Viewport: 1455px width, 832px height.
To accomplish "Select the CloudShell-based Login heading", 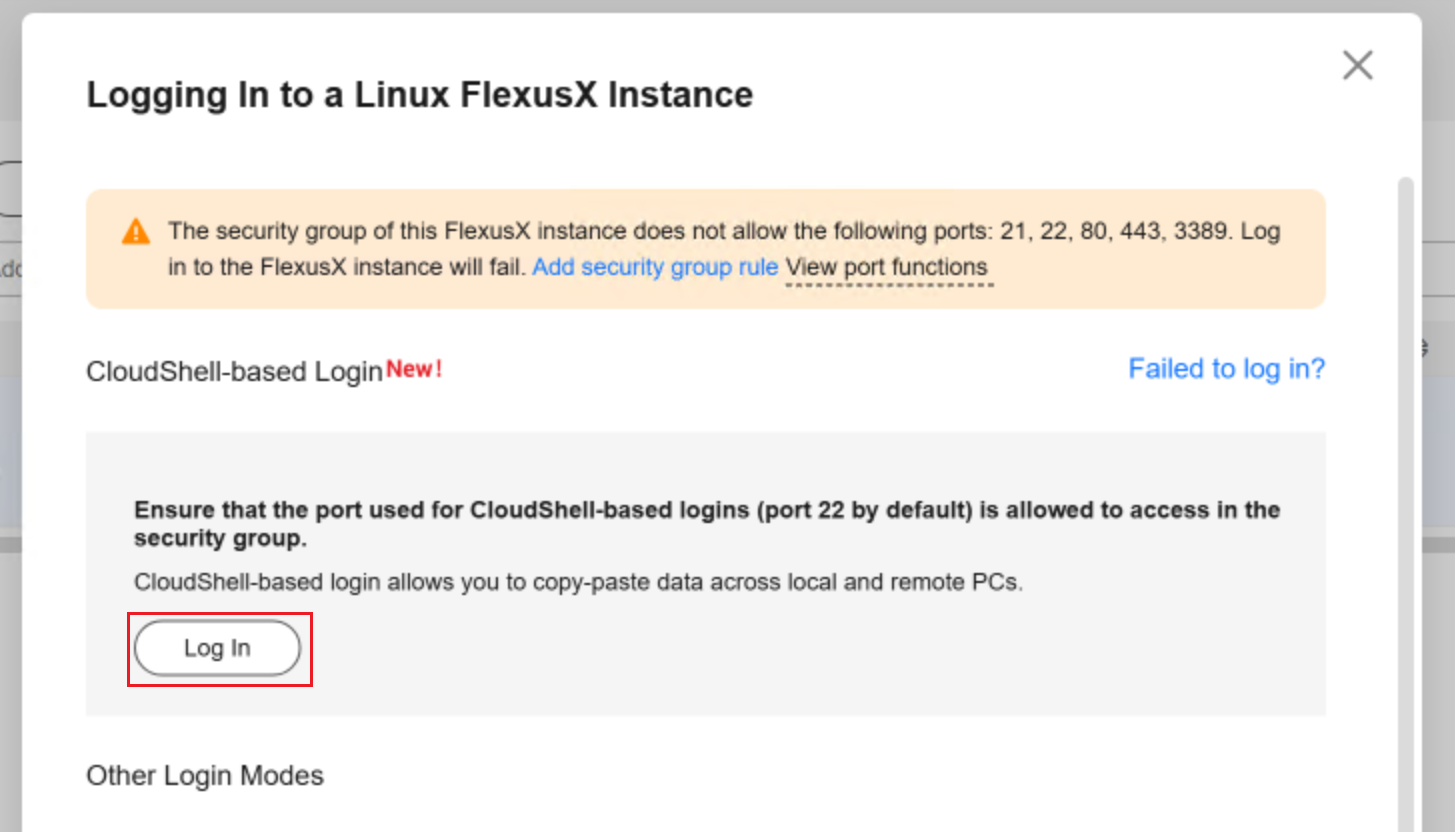I will point(235,372).
